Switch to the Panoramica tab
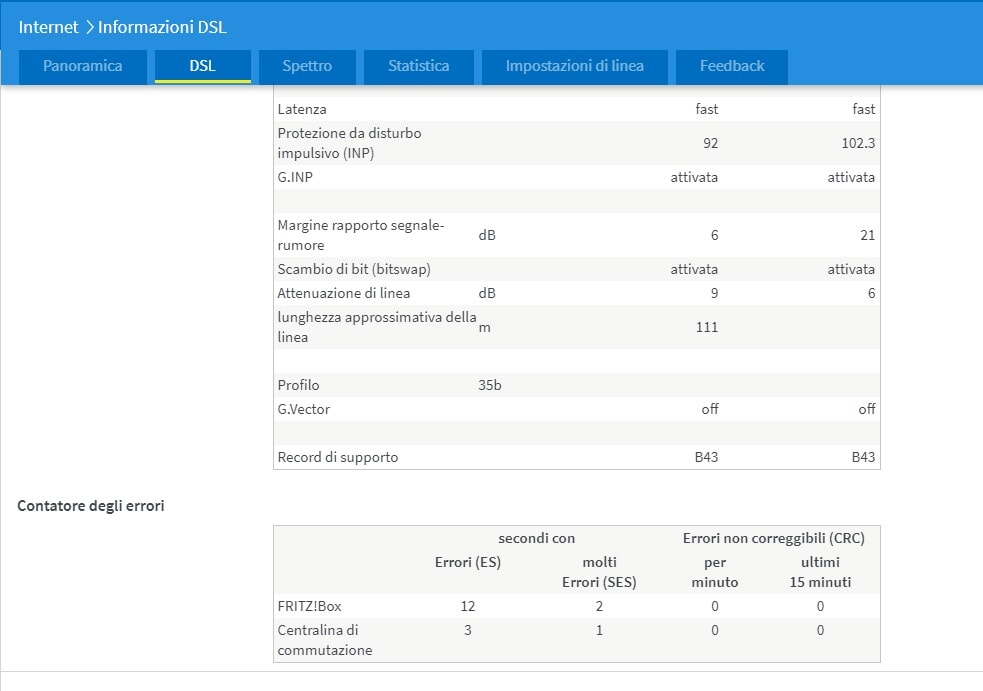Image resolution: width=983 pixels, height=691 pixels. coord(83,66)
